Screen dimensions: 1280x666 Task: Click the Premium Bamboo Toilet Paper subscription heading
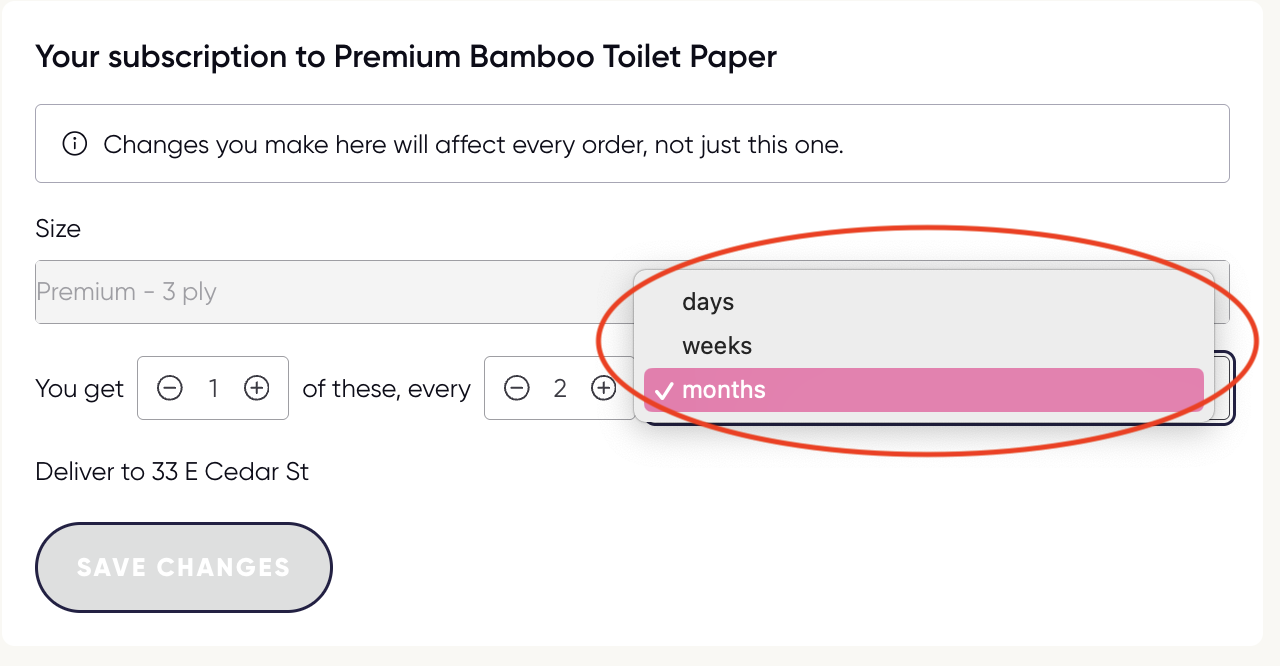(406, 57)
